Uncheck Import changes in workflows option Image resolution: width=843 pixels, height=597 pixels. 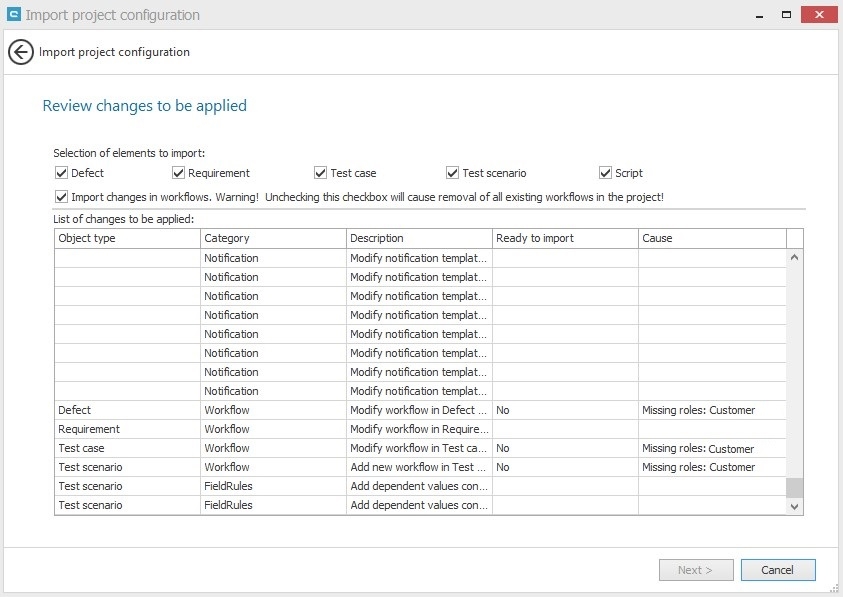62,197
